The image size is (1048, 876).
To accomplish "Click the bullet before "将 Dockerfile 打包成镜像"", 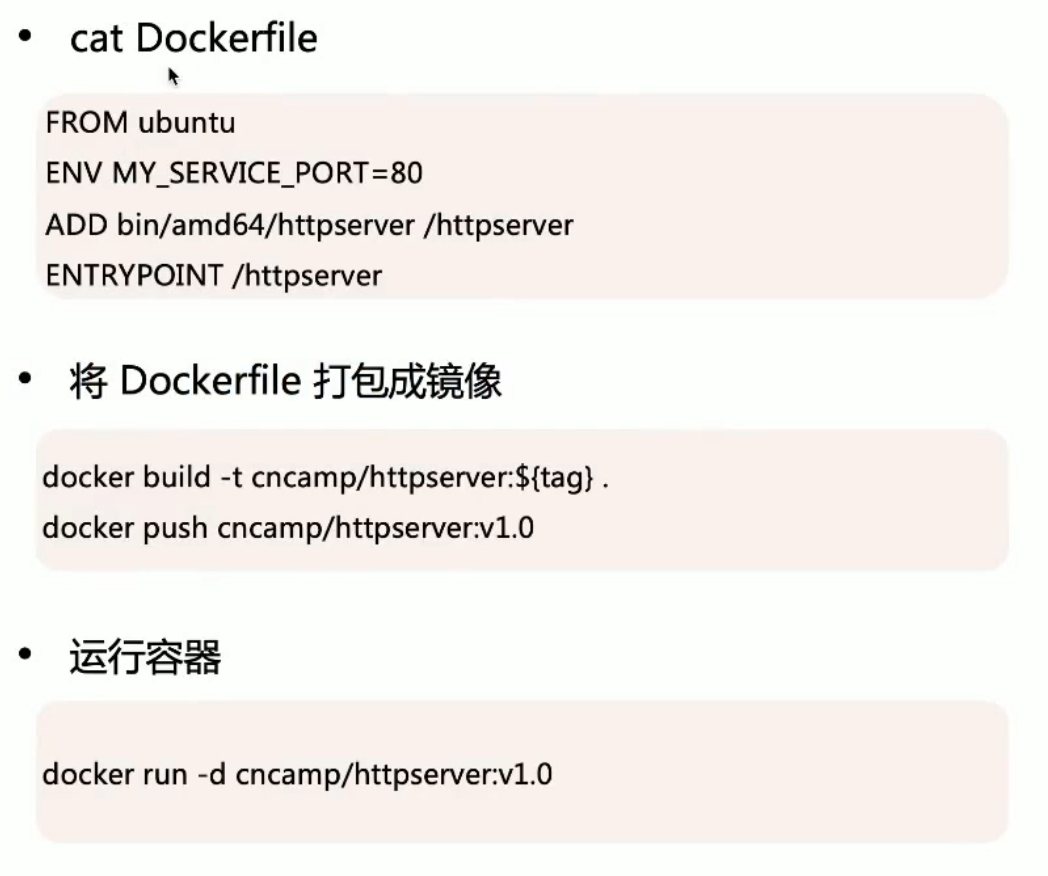I will [x=24, y=380].
